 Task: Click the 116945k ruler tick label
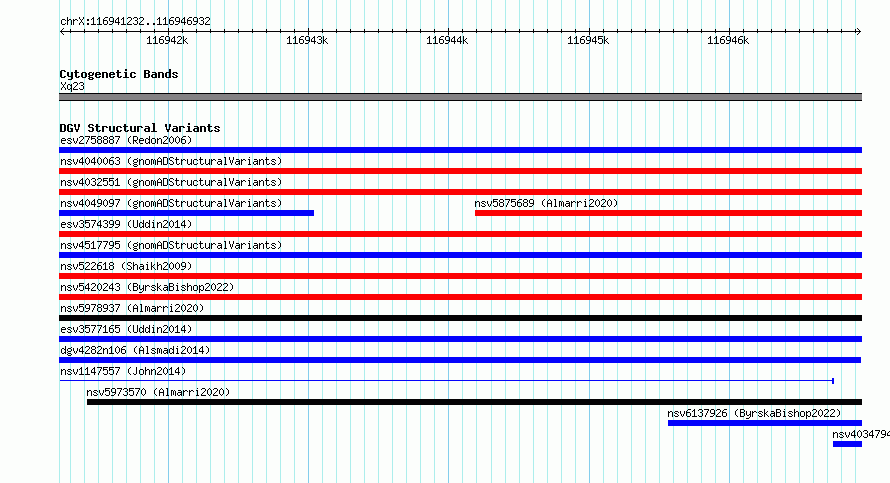tap(588, 40)
